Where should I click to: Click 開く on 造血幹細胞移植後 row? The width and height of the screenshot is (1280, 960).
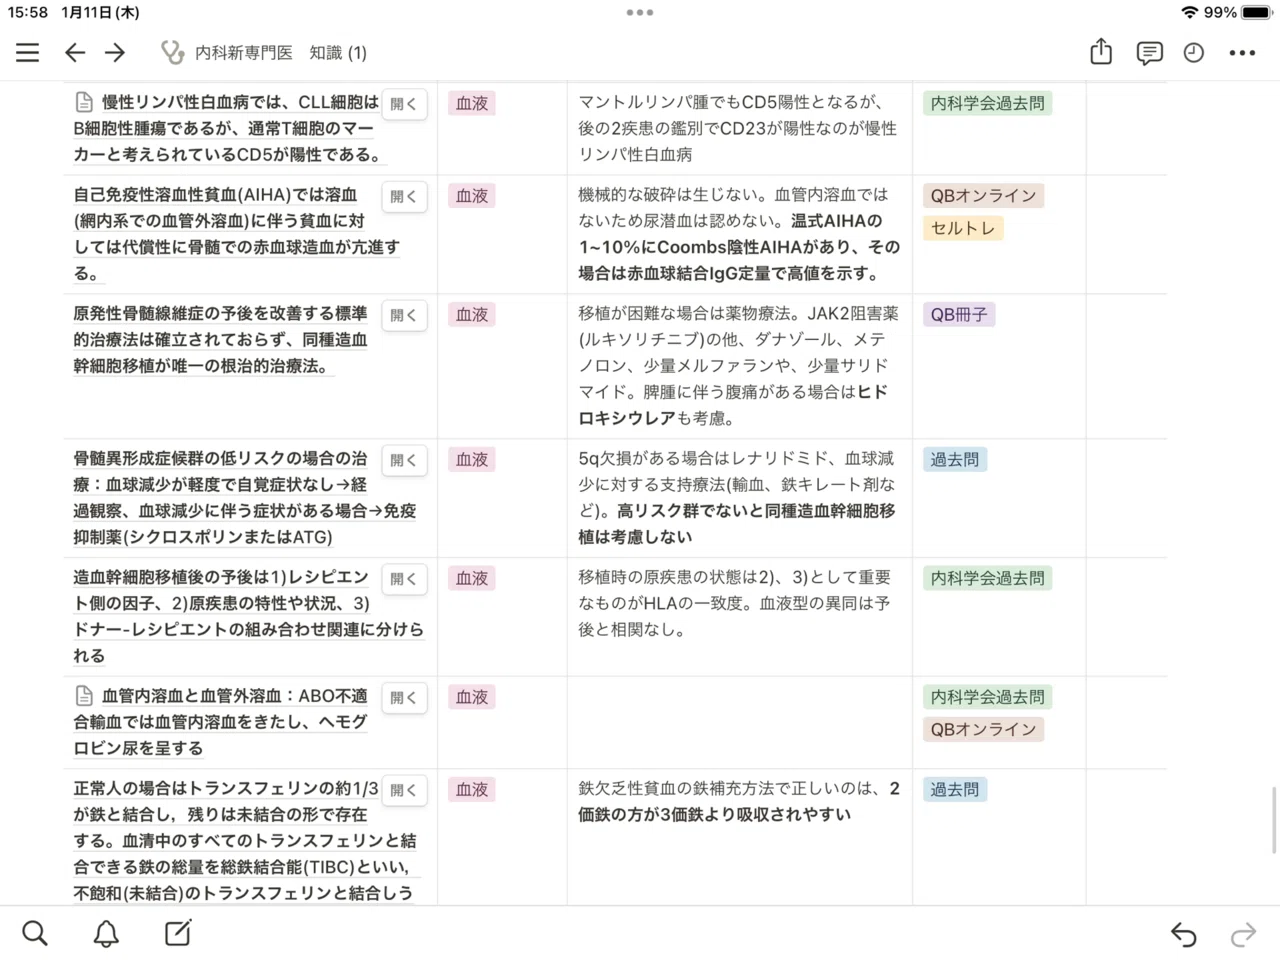coord(404,579)
